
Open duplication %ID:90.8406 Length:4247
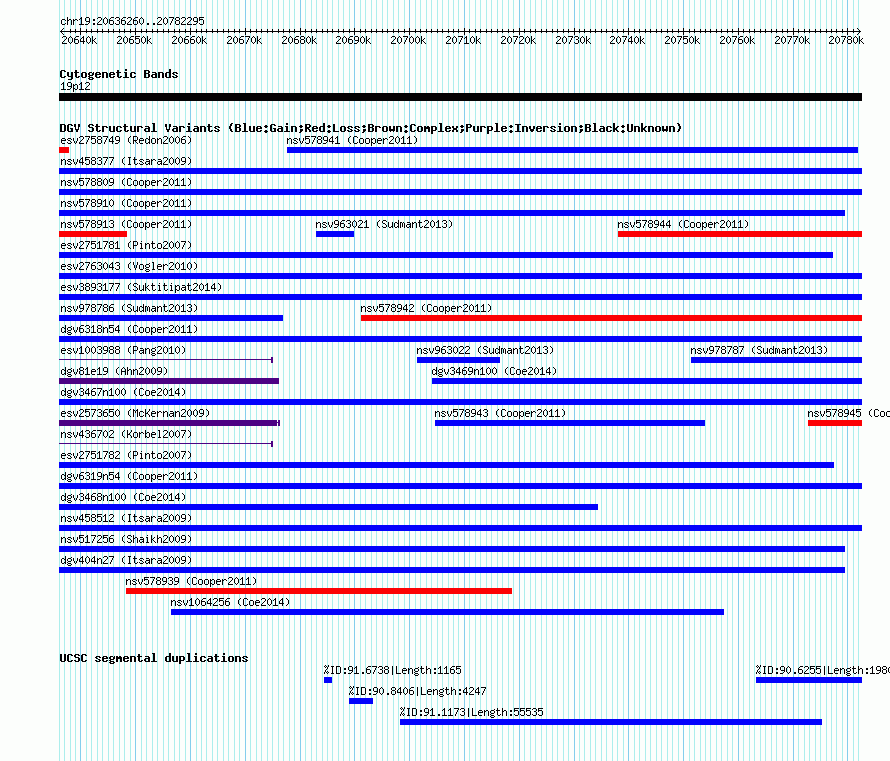(361, 701)
